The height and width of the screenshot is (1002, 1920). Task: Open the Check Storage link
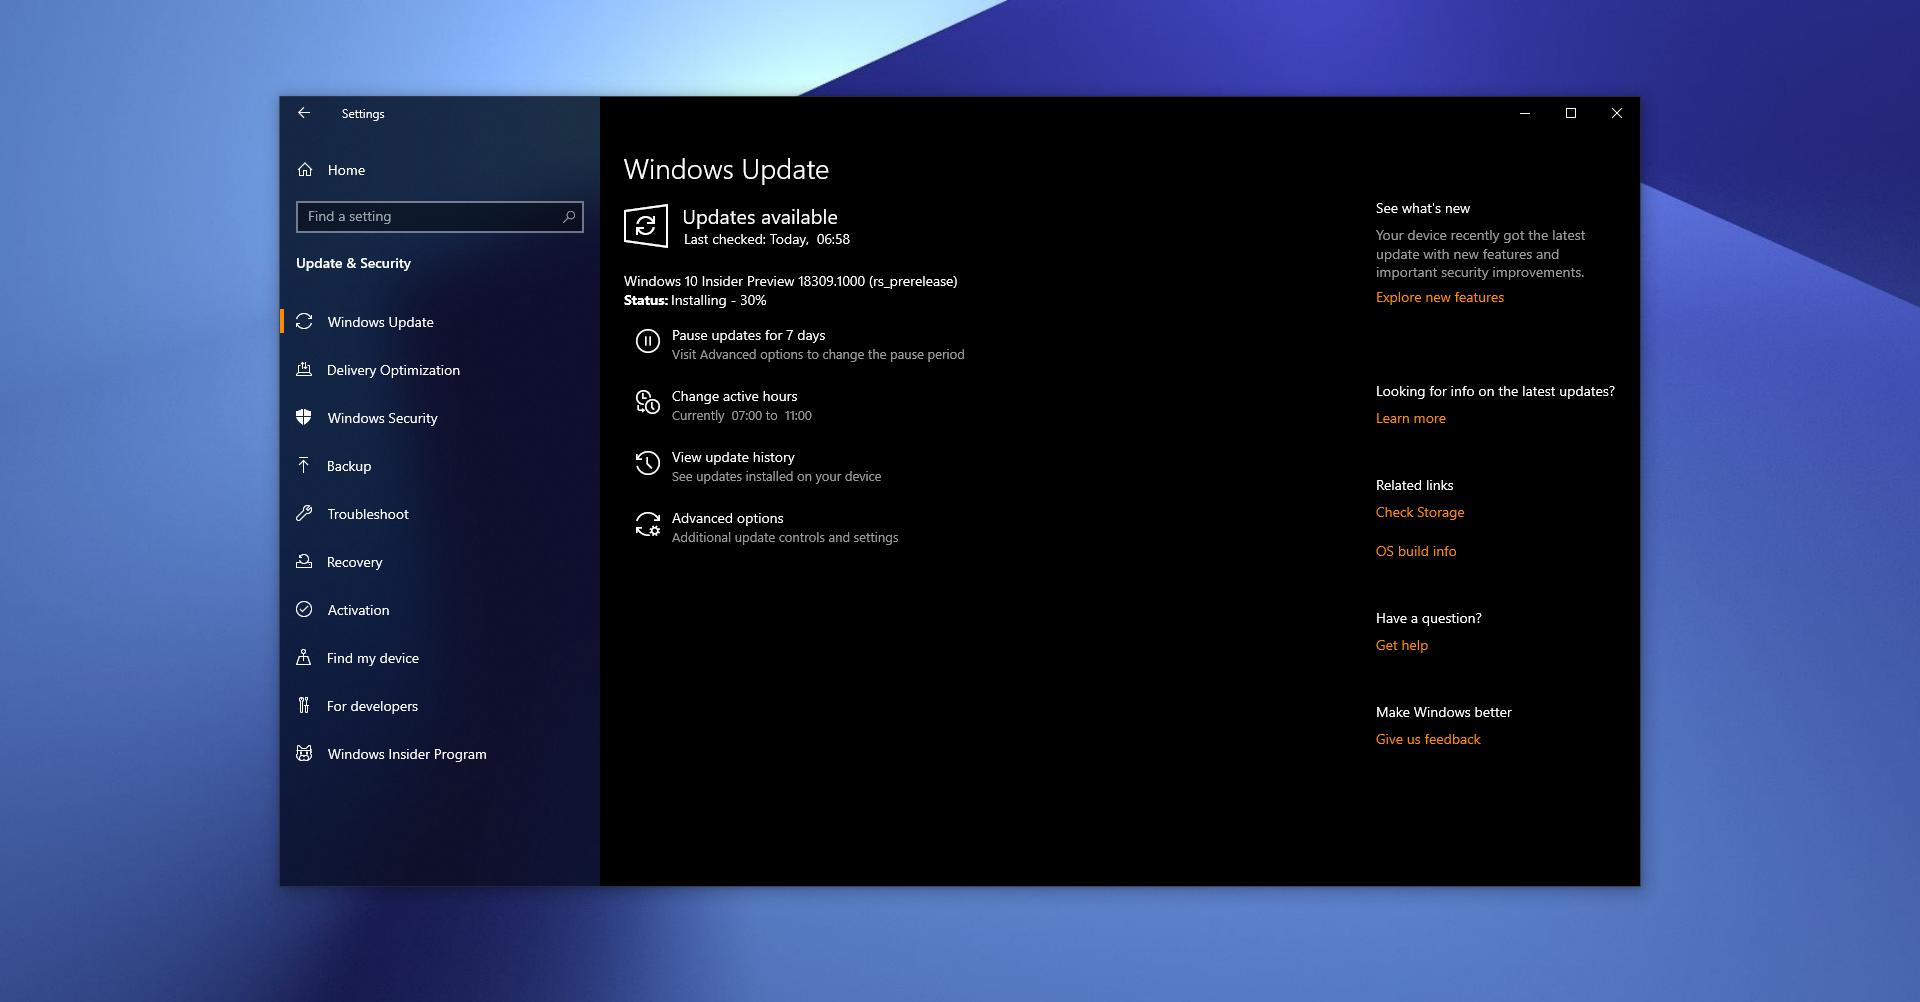(x=1420, y=512)
